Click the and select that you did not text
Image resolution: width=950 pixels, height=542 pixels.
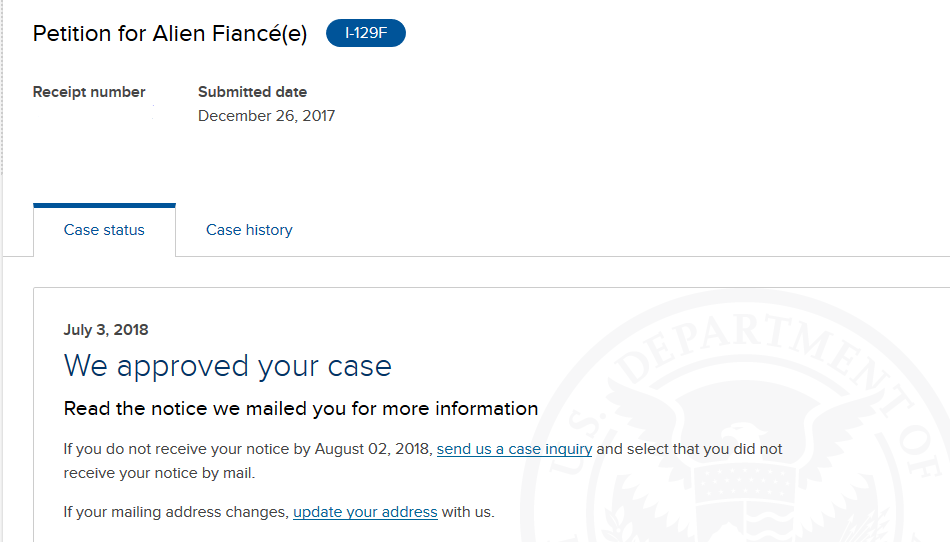tap(689, 449)
